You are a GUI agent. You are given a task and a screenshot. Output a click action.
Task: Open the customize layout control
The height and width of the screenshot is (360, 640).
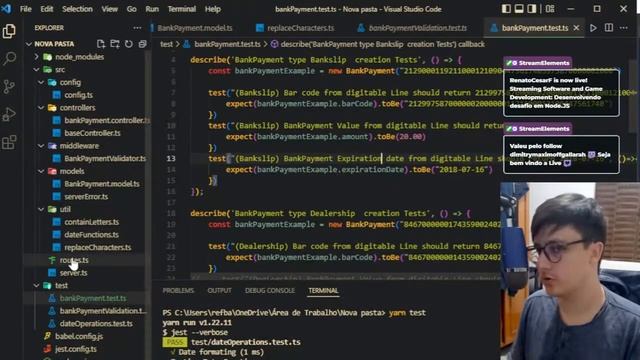coord(550,9)
